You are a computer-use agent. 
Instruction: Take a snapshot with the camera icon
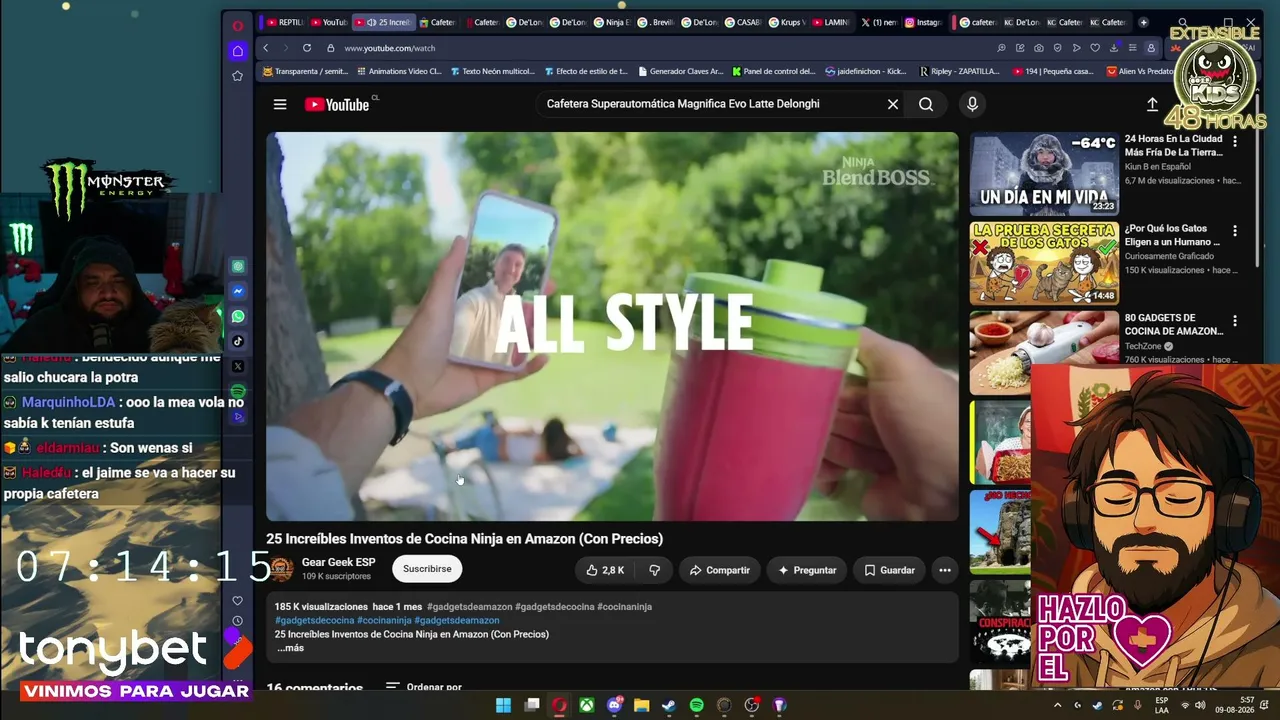(x=1039, y=48)
